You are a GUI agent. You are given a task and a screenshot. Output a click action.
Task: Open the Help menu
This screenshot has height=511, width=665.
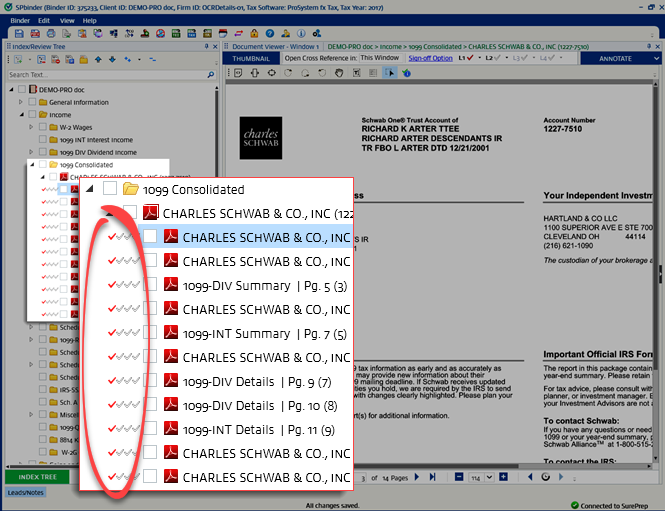coord(90,20)
